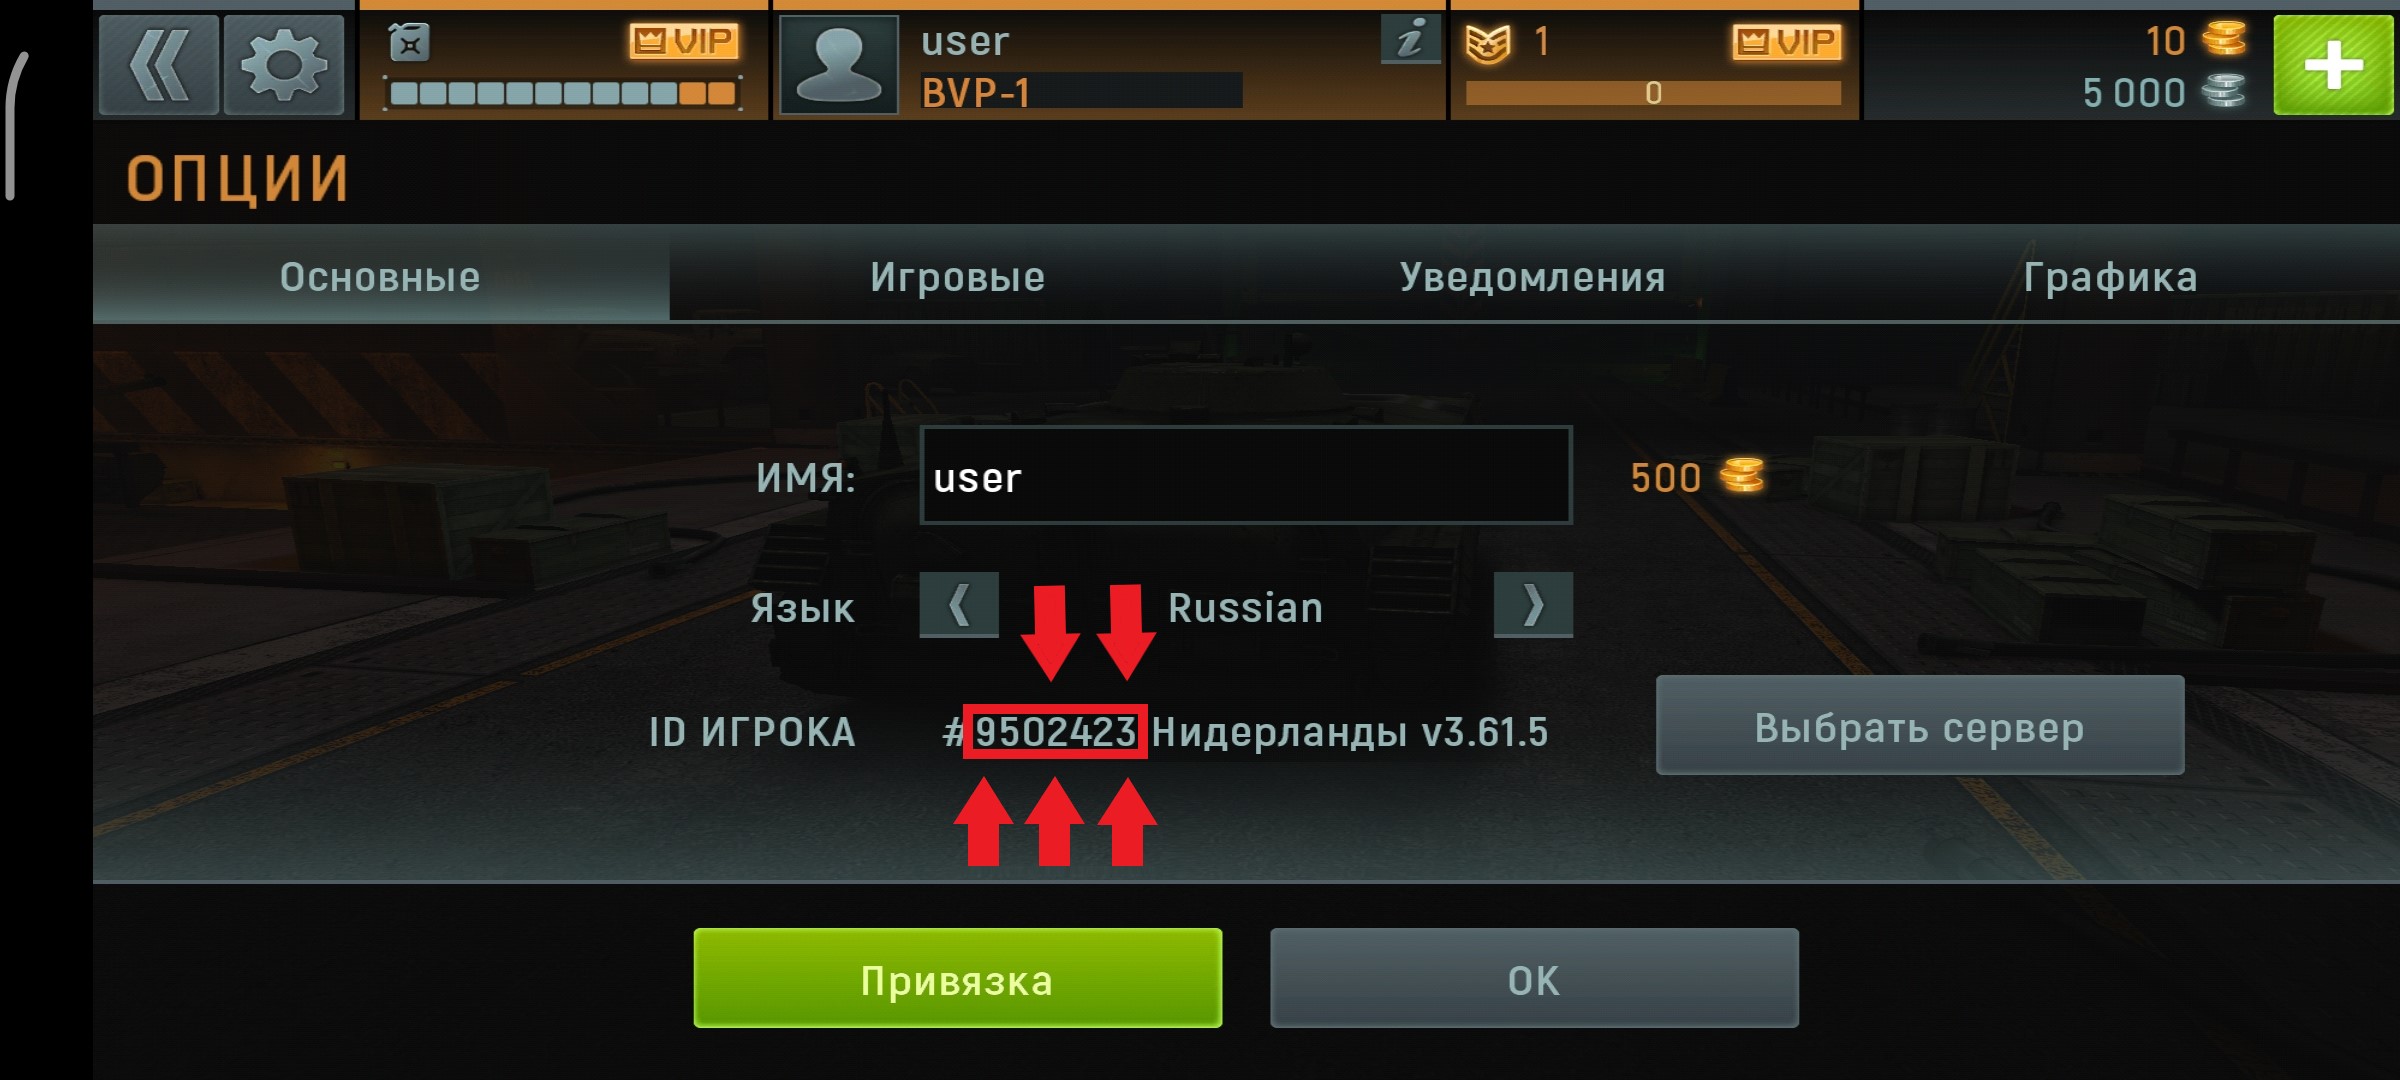
Task: Tap the sergeant rank badge icon
Action: [x=1488, y=43]
